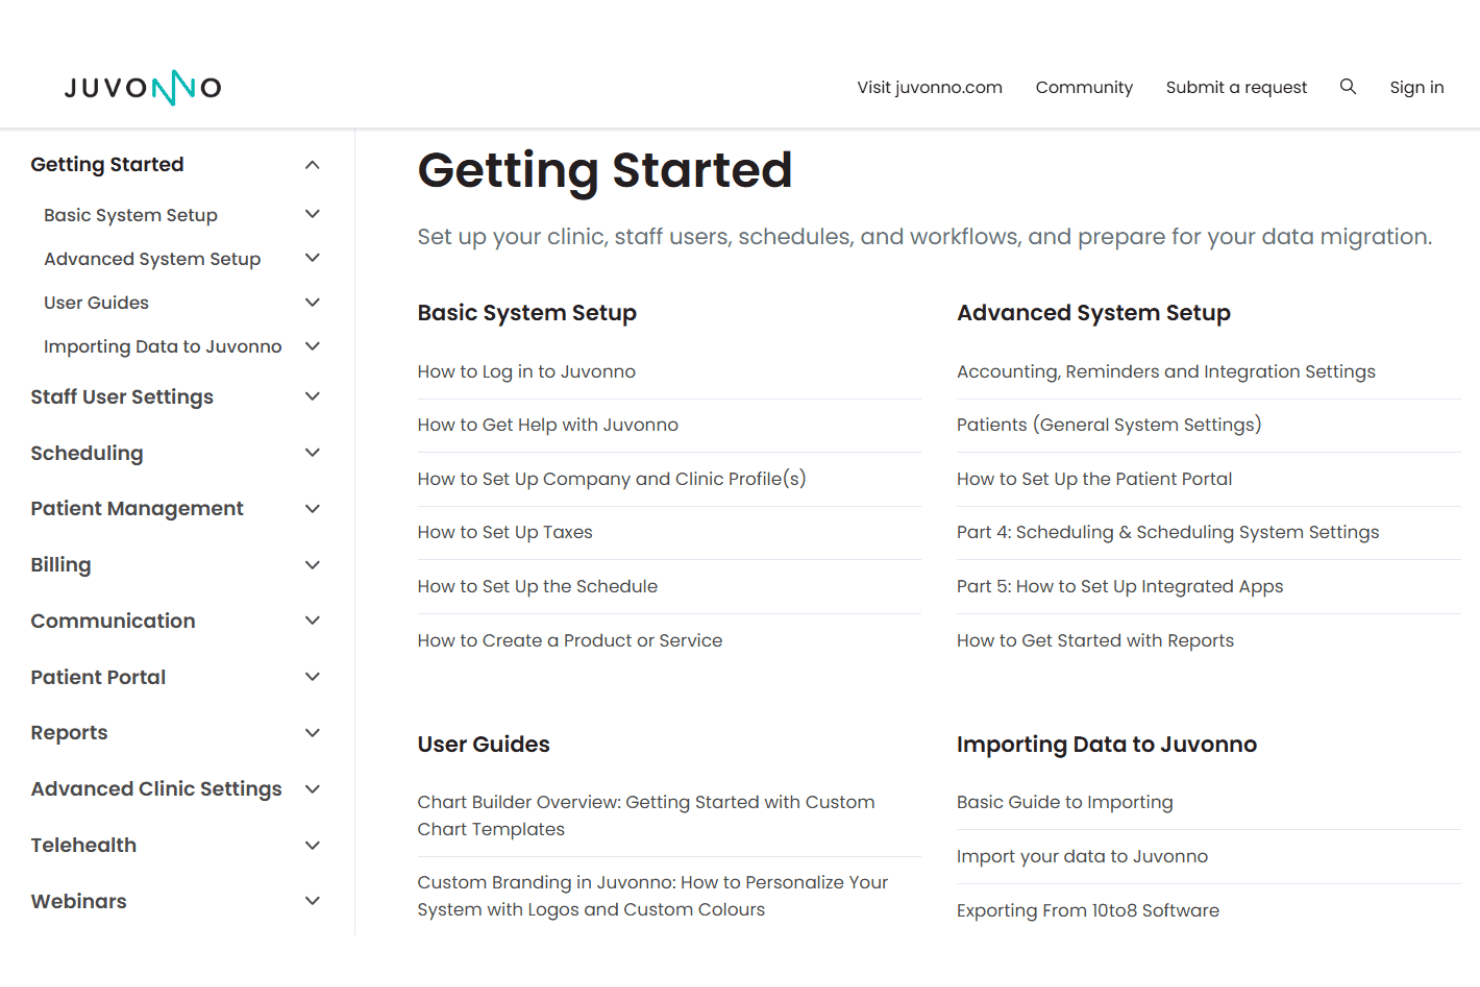
Task: Open How to Set Up the Patient Portal
Action: coord(1094,479)
